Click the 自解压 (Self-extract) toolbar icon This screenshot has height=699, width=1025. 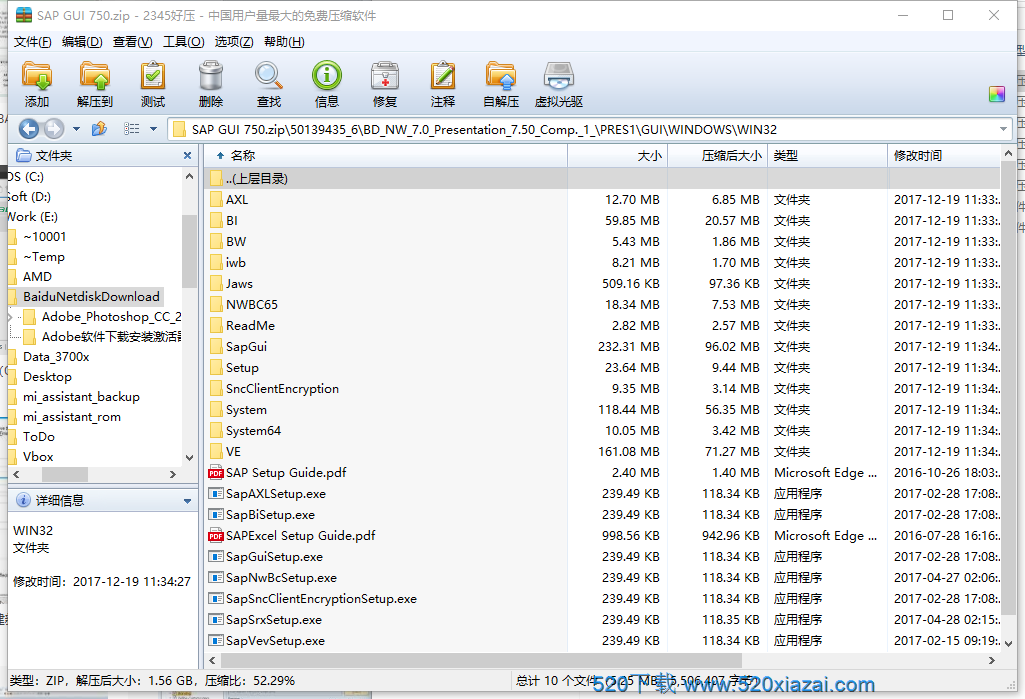(501, 76)
